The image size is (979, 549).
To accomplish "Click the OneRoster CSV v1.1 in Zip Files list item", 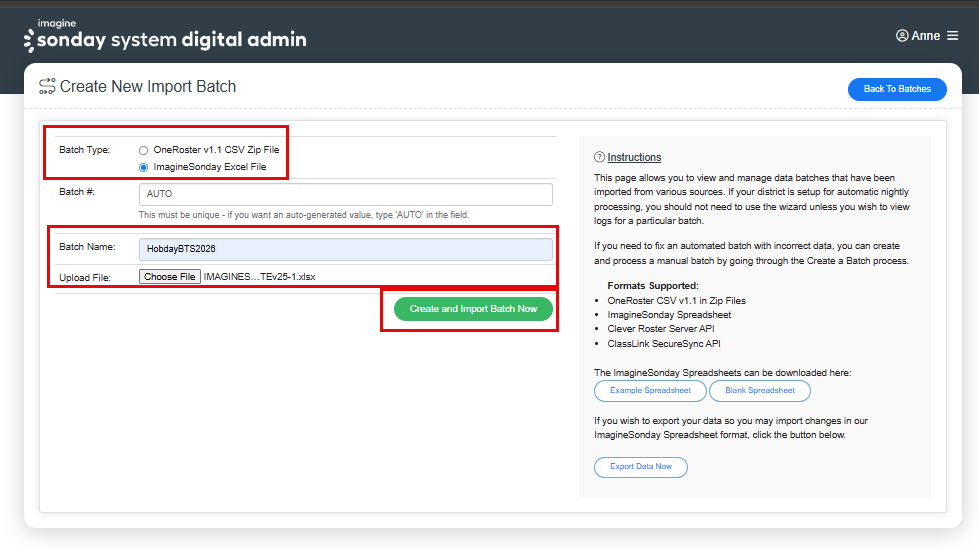I will [676, 300].
